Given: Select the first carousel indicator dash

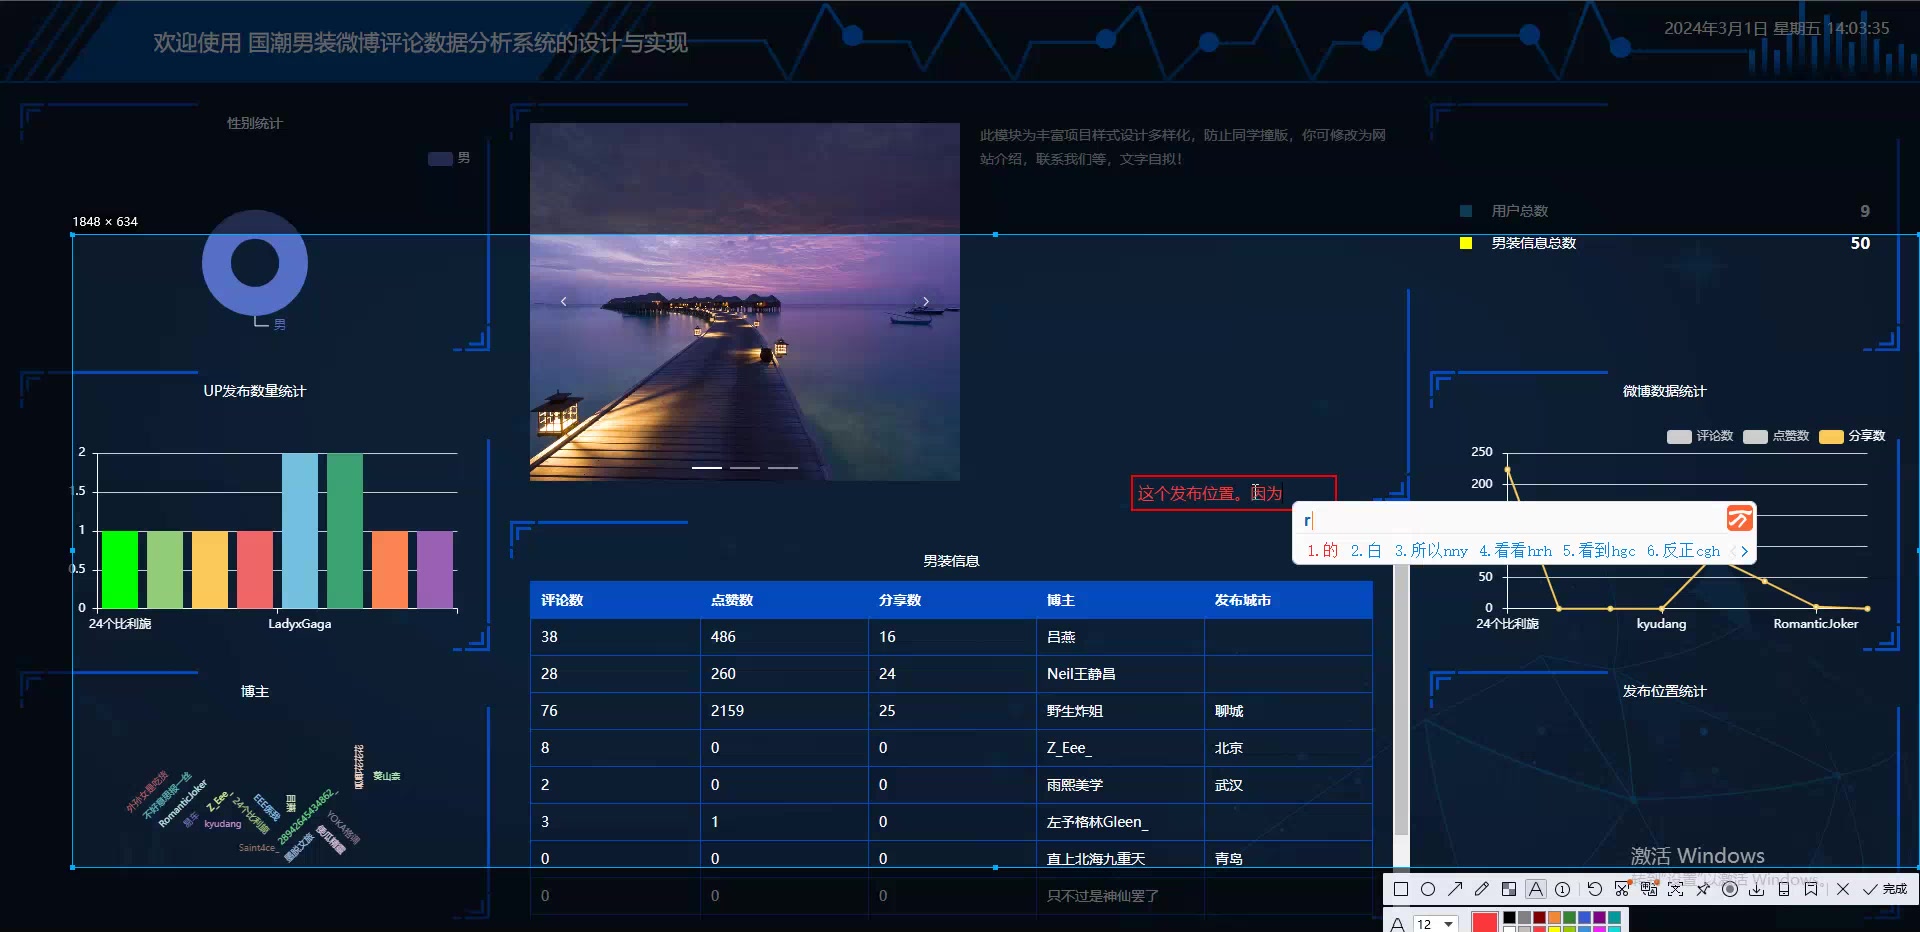Looking at the screenshot, I should pos(707,467).
